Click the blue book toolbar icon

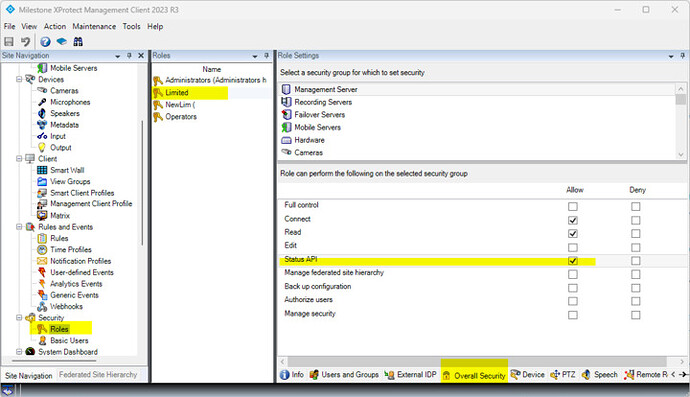pyautogui.click(x=62, y=41)
